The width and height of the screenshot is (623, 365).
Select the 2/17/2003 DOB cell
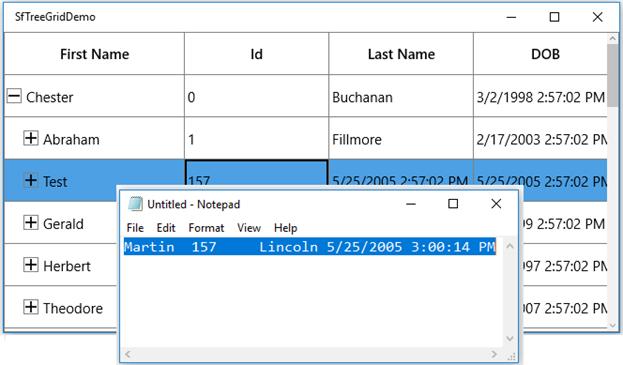pyautogui.click(x=541, y=139)
